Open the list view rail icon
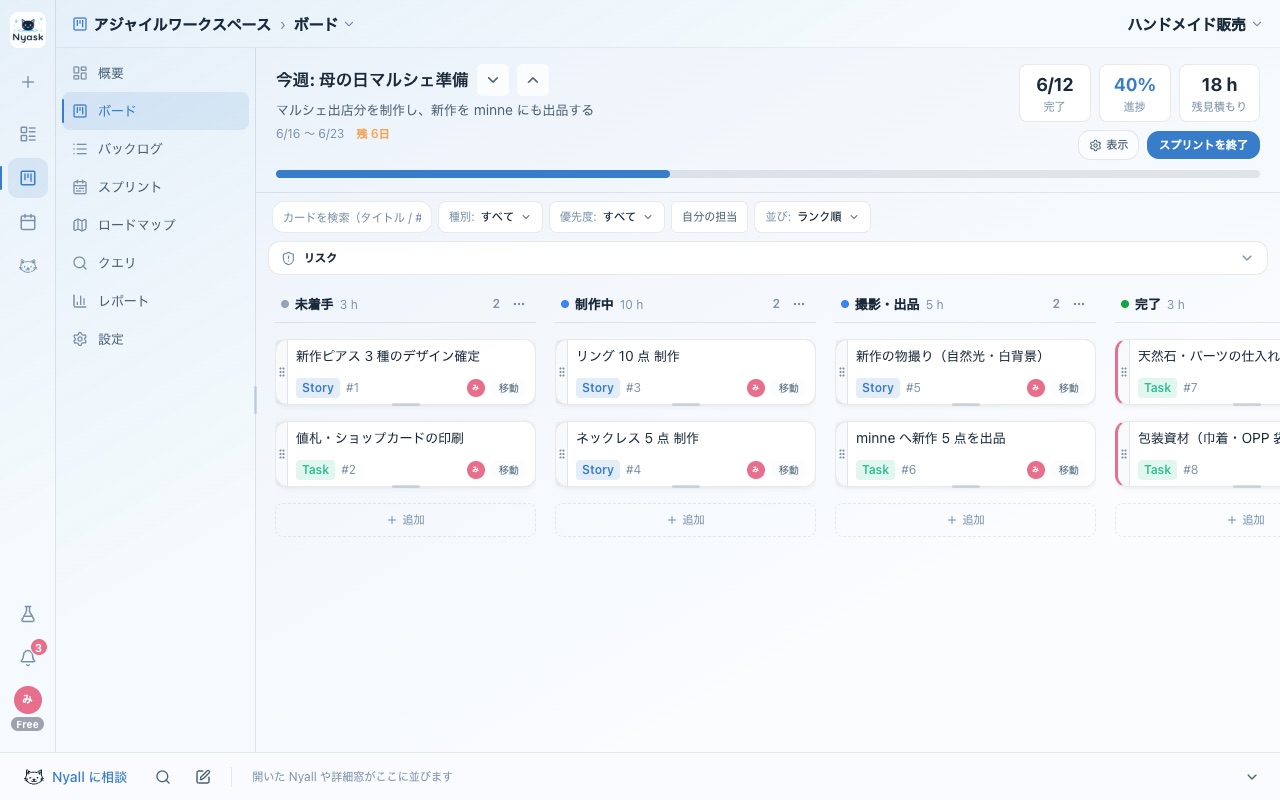Image resolution: width=1280 pixels, height=800 pixels. pyautogui.click(x=28, y=134)
